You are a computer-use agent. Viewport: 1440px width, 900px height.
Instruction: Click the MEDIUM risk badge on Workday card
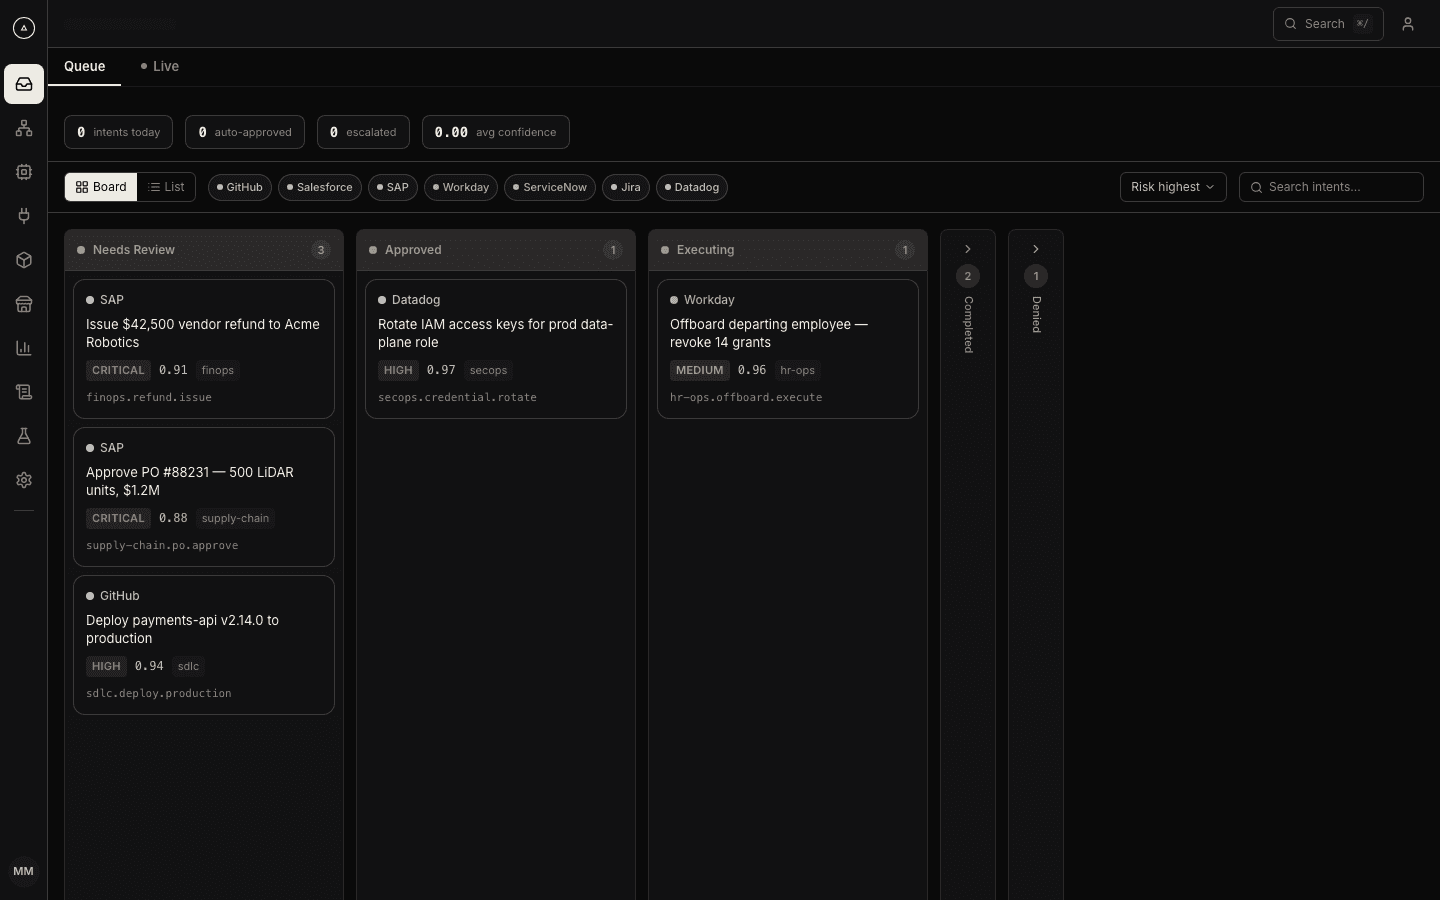click(x=699, y=370)
